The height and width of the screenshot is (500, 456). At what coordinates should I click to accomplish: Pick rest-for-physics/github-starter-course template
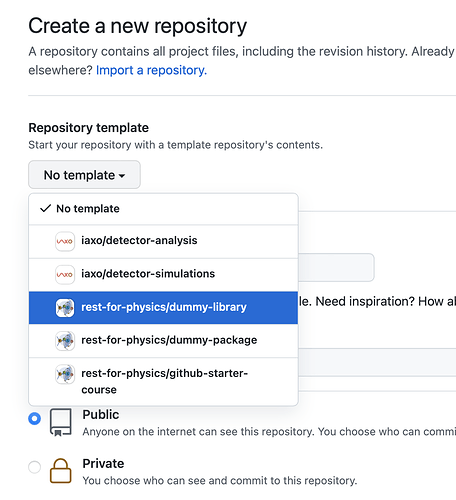(x=163, y=382)
